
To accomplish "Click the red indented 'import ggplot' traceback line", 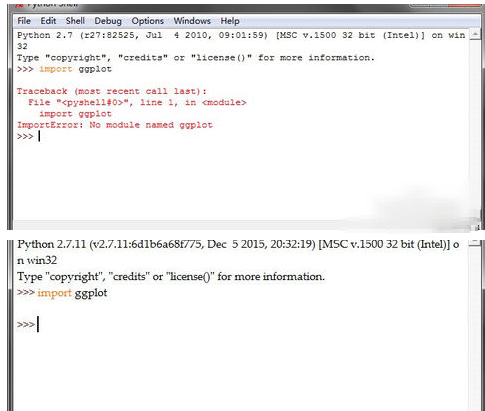I will tap(75, 114).
